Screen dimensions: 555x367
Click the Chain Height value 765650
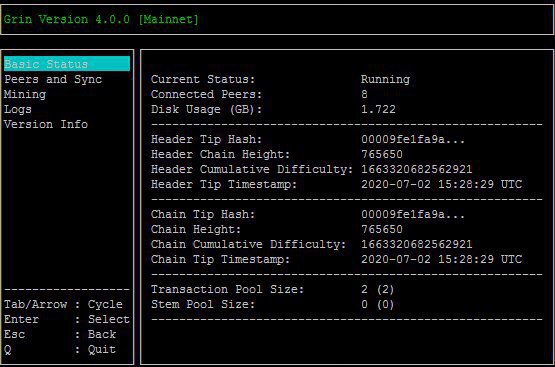(382, 229)
